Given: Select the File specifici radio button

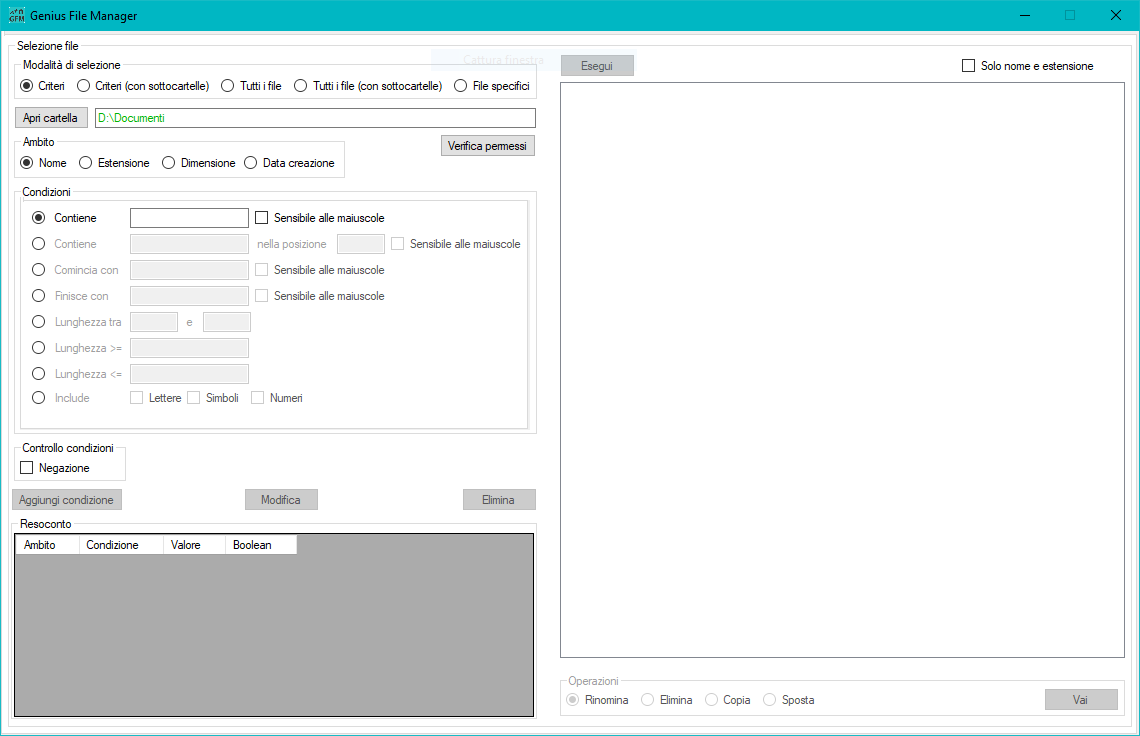Looking at the screenshot, I should pyautogui.click(x=461, y=86).
